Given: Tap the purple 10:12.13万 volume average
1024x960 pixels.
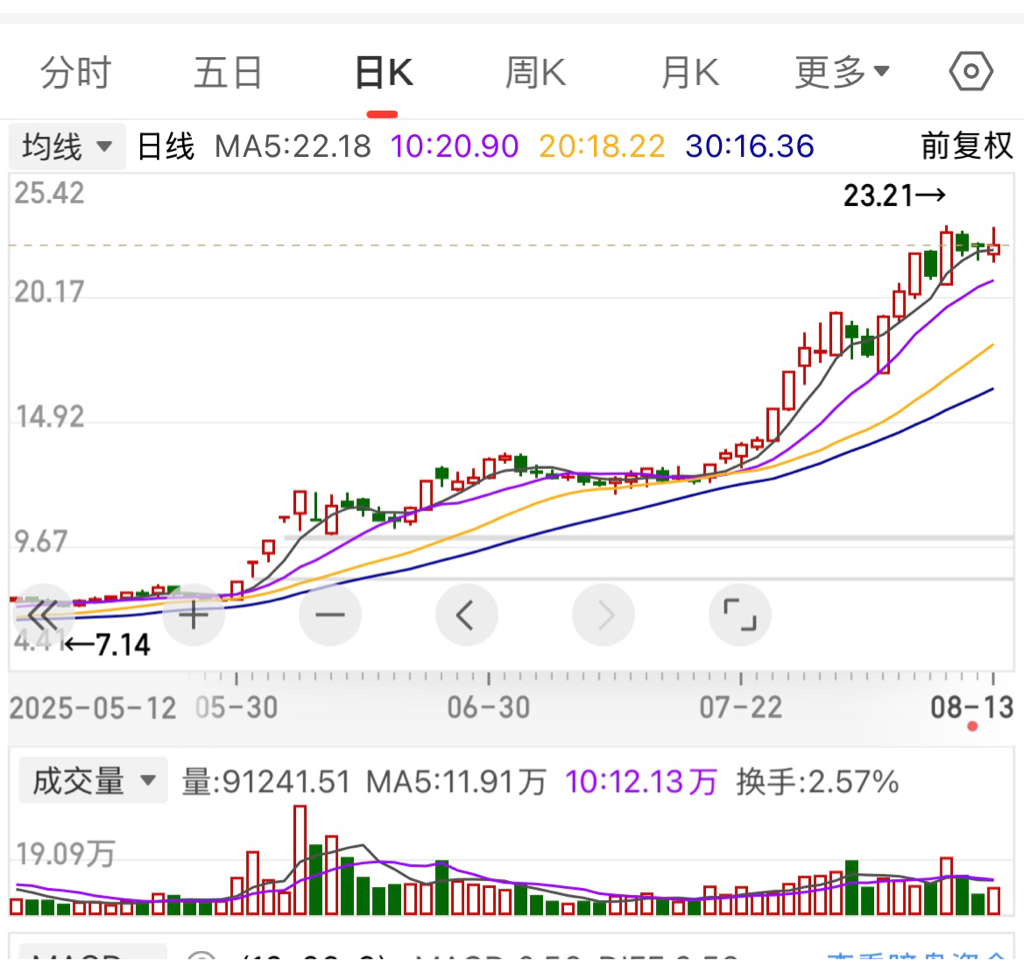Looking at the screenshot, I should (x=641, y=781).
